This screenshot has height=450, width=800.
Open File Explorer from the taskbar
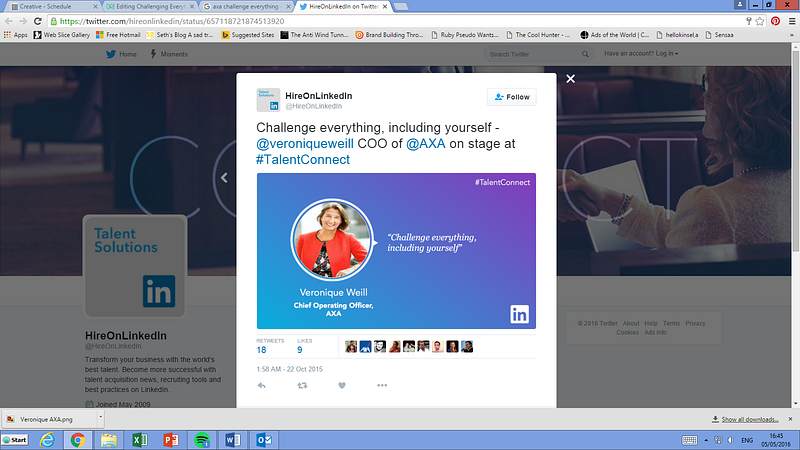coord(109,440)
